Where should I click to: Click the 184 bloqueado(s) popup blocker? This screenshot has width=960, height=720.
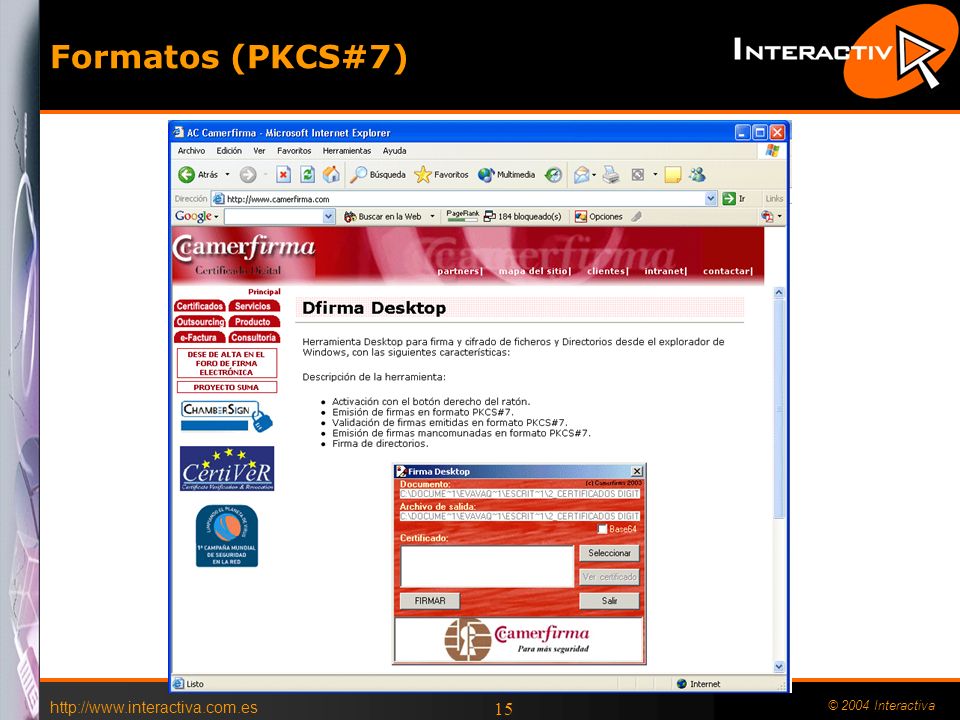pyautogui.click(x=522, y=217)
